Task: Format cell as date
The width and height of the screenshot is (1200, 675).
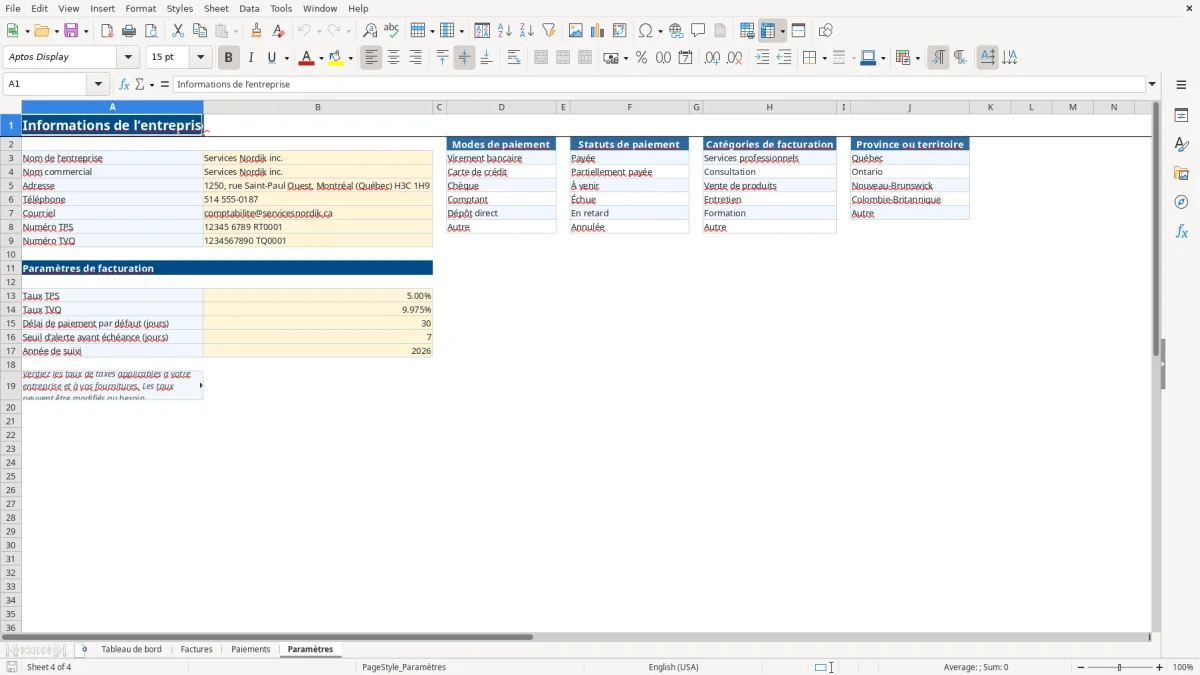Action: click(x=686, y=58)
